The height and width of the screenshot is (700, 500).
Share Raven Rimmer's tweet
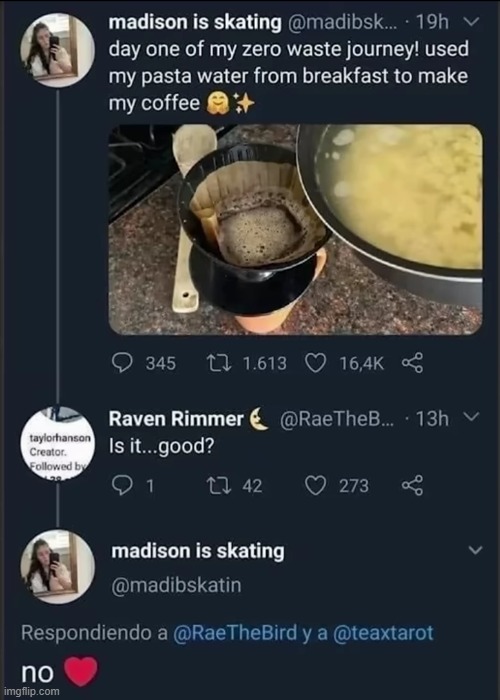pyautogui.click(x=412, y=485)
